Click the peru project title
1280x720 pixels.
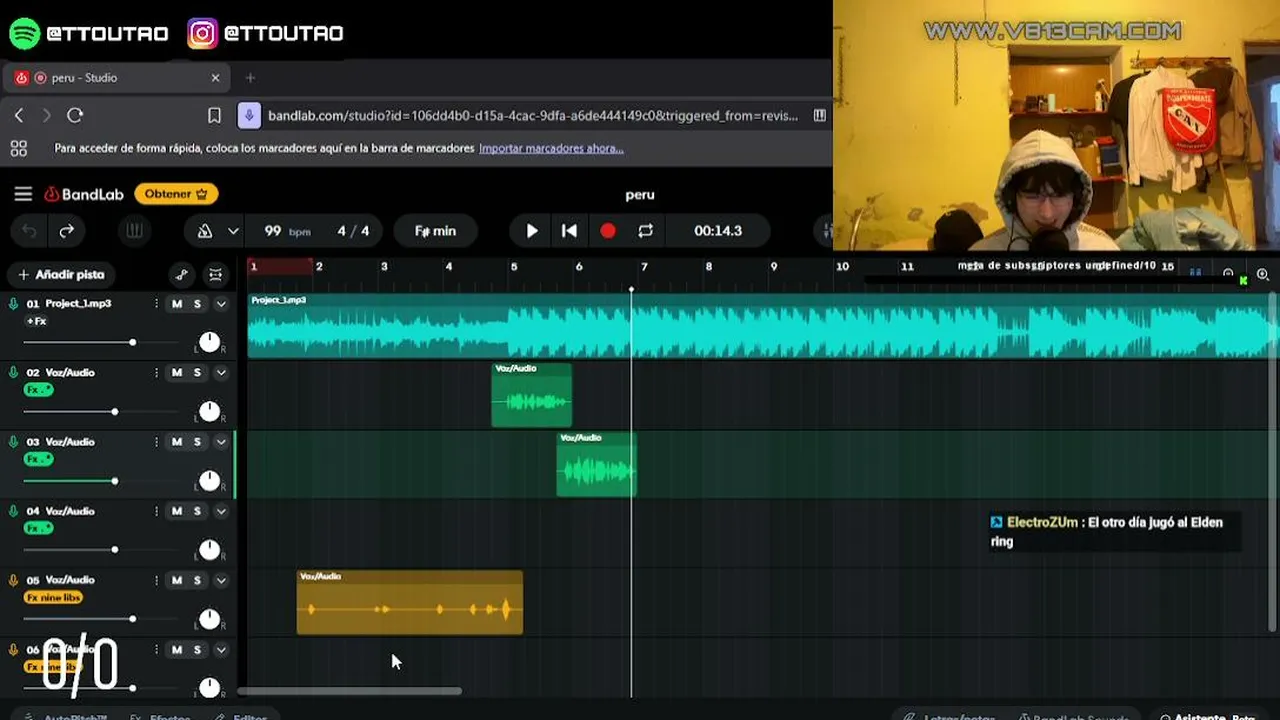(640, 195)
